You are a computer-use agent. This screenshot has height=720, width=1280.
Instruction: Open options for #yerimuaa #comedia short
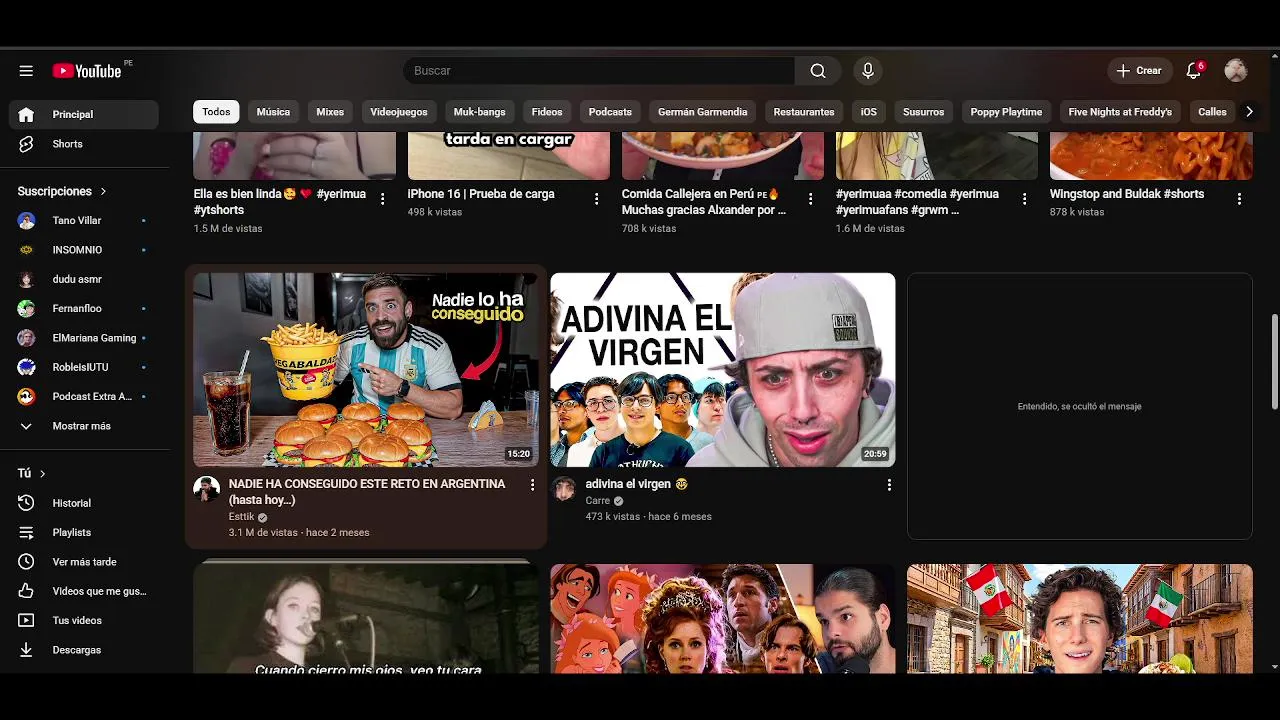click(x=1025, y=199)
